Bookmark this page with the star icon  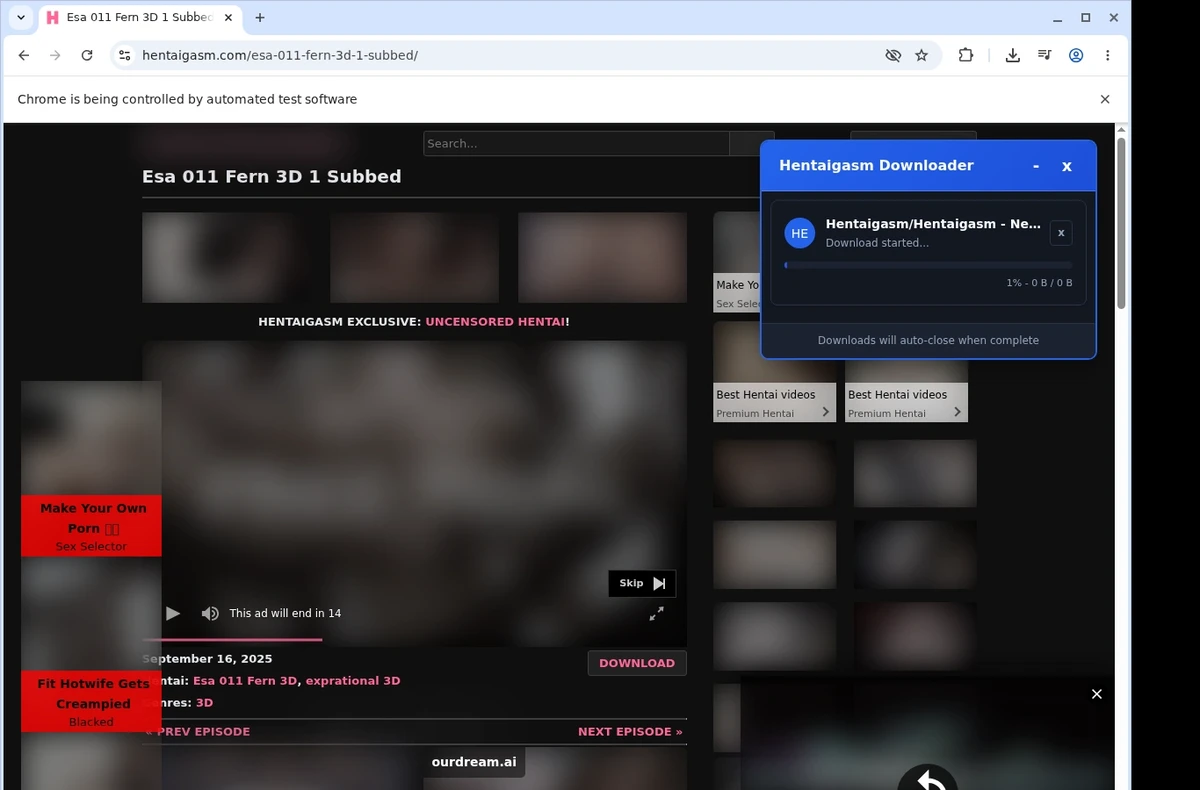[x=921, y=55]
